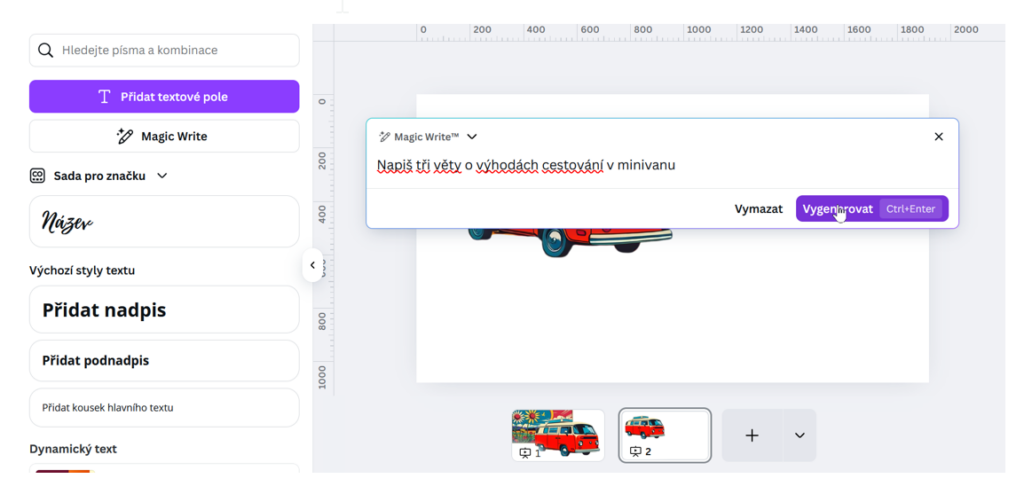Screen dimensions: 1024x494
Task: Open the Magic Write™ dropdown chevron in dialog
Action: (472, 137)
